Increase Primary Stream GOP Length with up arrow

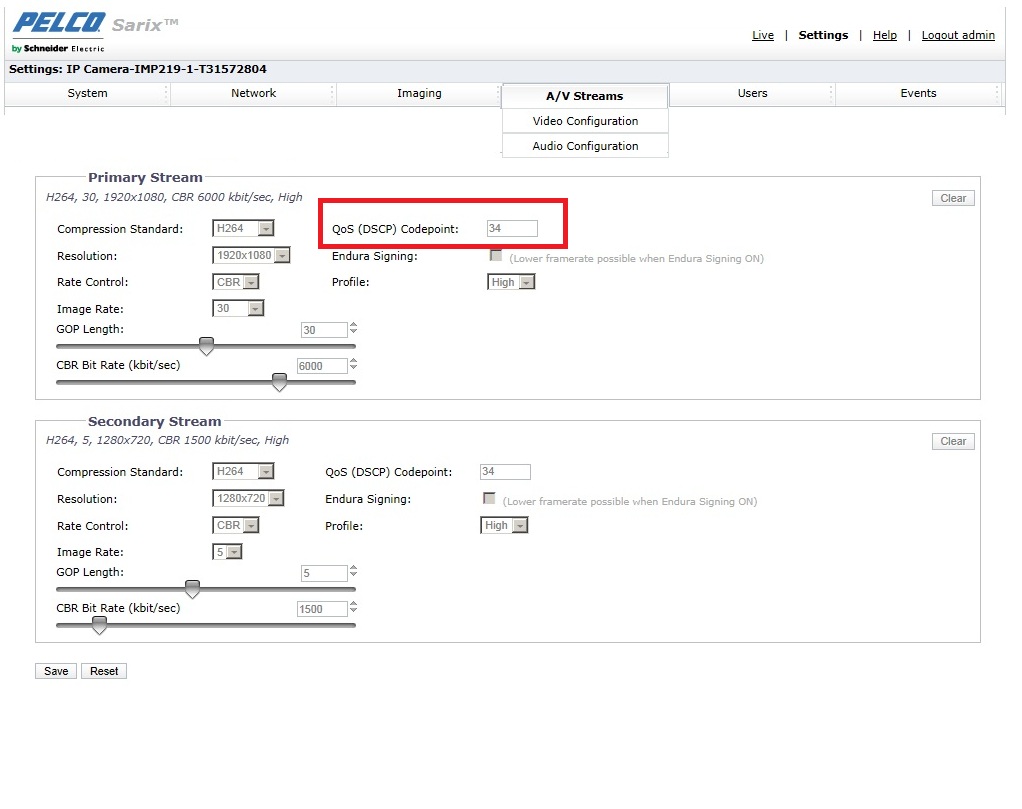pos(354,326)
